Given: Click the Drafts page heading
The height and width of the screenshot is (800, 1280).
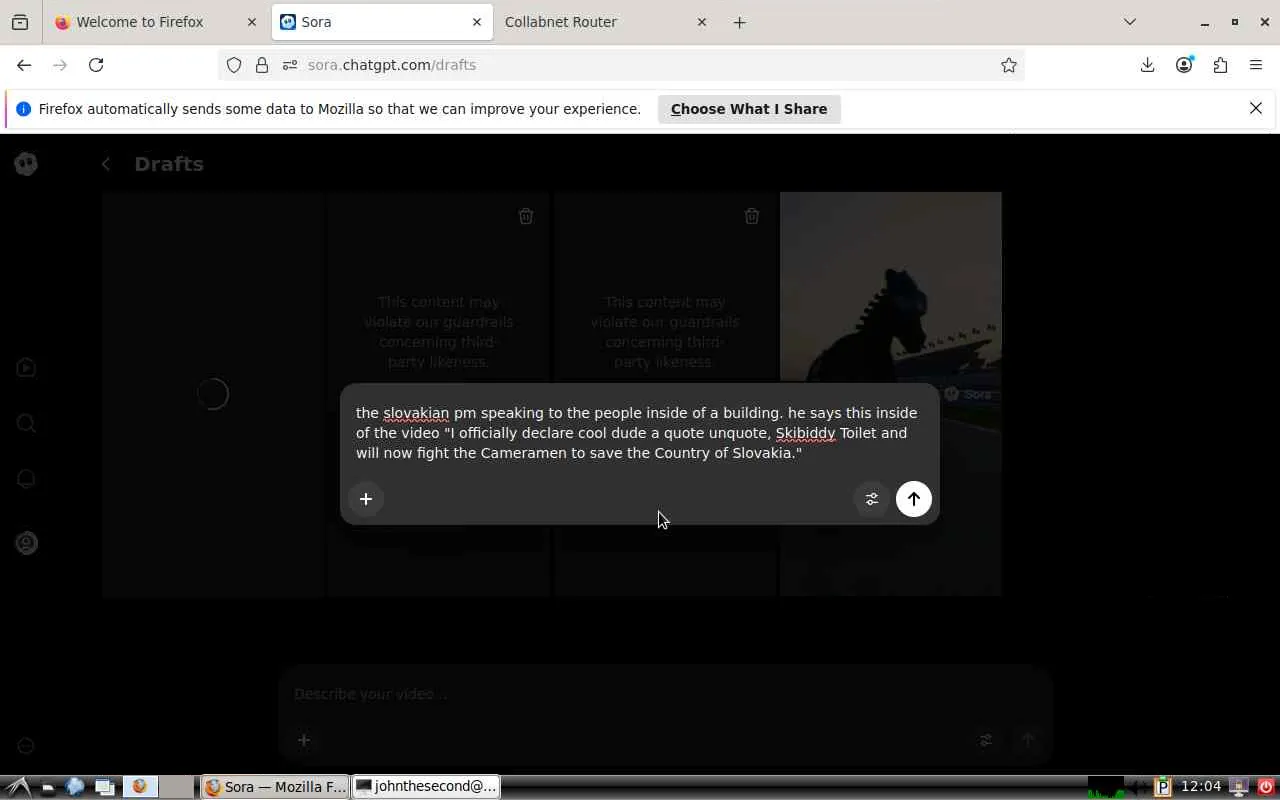Looking at the screenshot, I should [x=169, y=164].
